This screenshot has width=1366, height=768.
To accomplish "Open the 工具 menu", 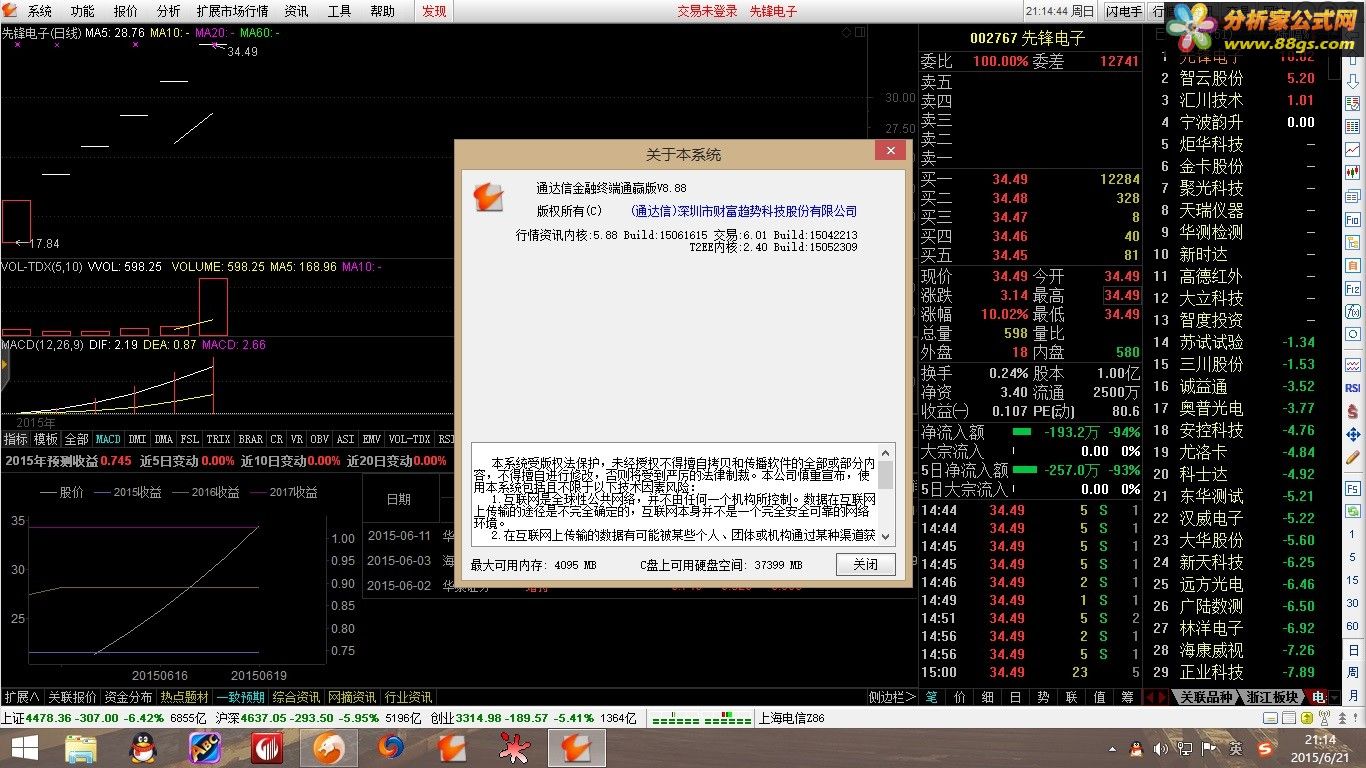I will (x=340, y=11).
